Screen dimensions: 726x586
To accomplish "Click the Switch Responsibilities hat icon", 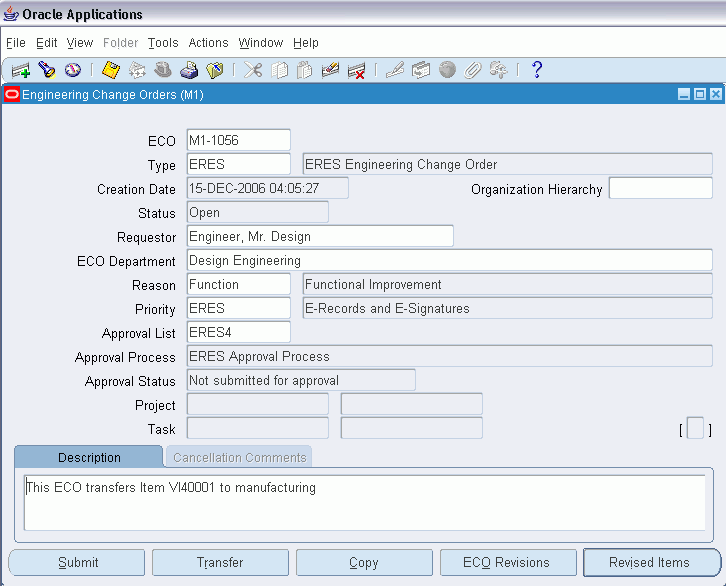I will pos(163,70).
